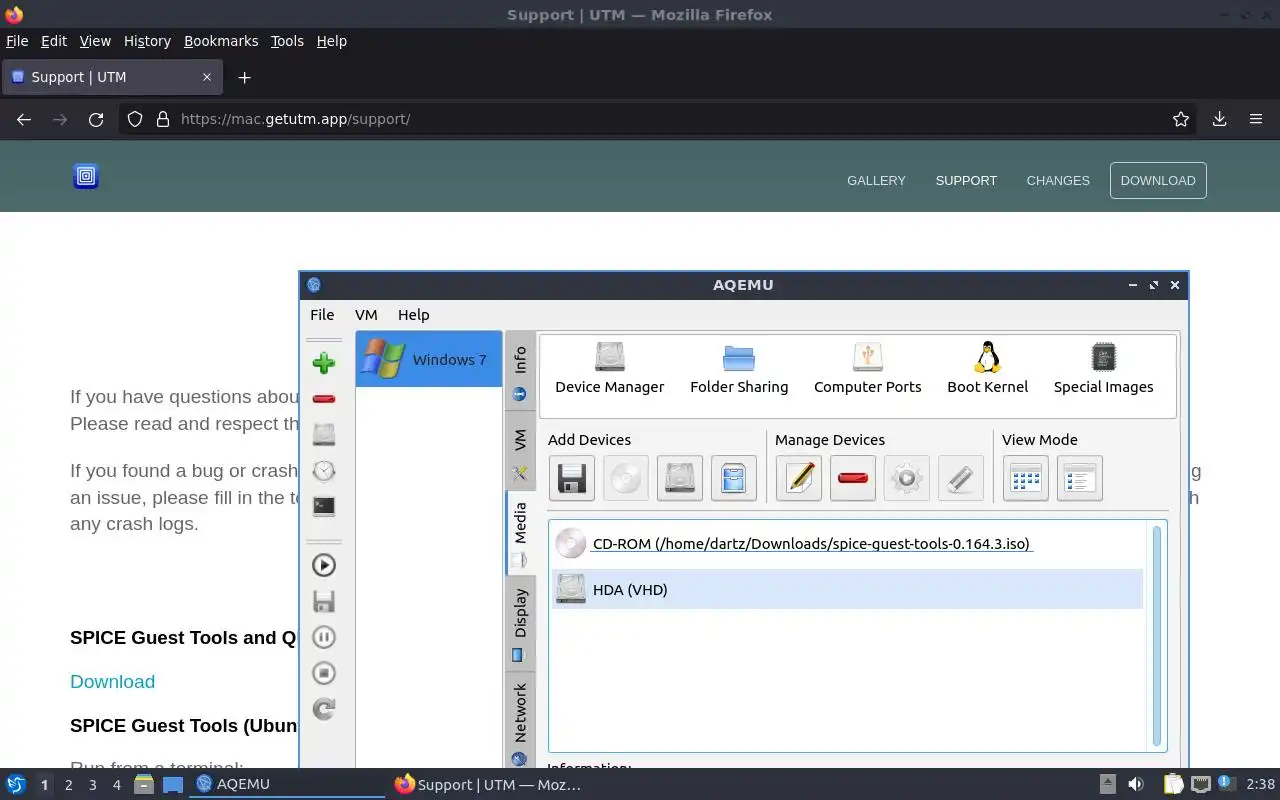
Task: Save the VM state with floppy icon
Action: [x=323, y=601]
